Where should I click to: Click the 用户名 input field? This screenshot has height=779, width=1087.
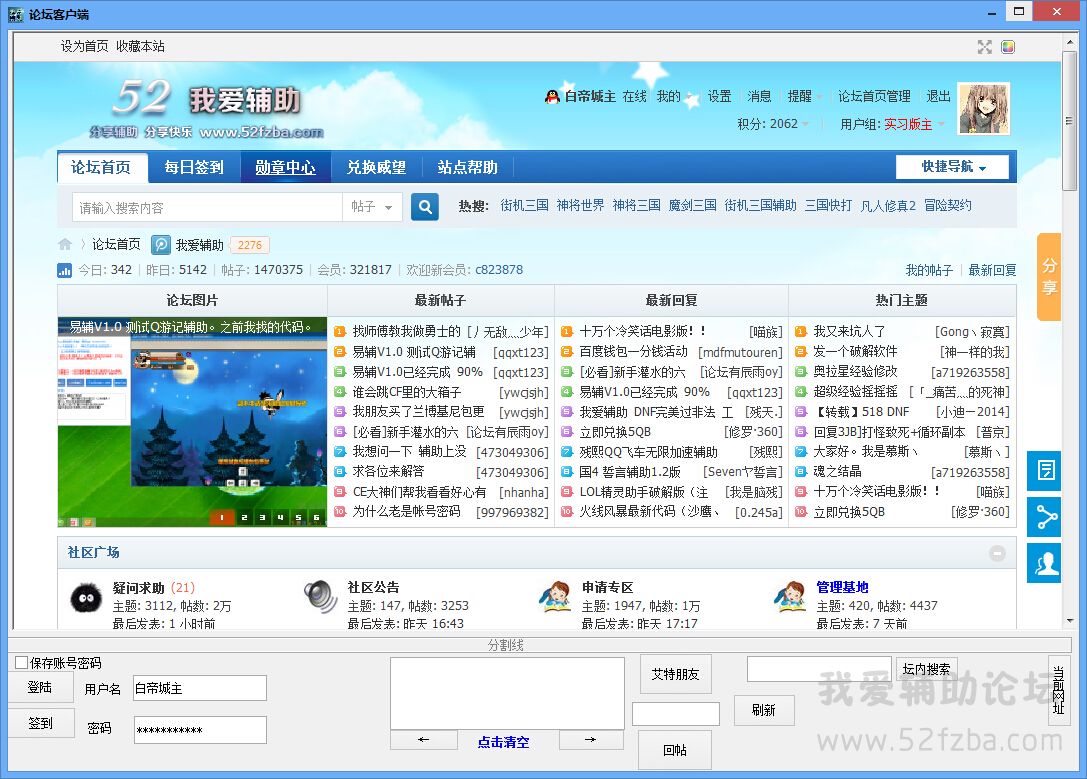[200, 688]
